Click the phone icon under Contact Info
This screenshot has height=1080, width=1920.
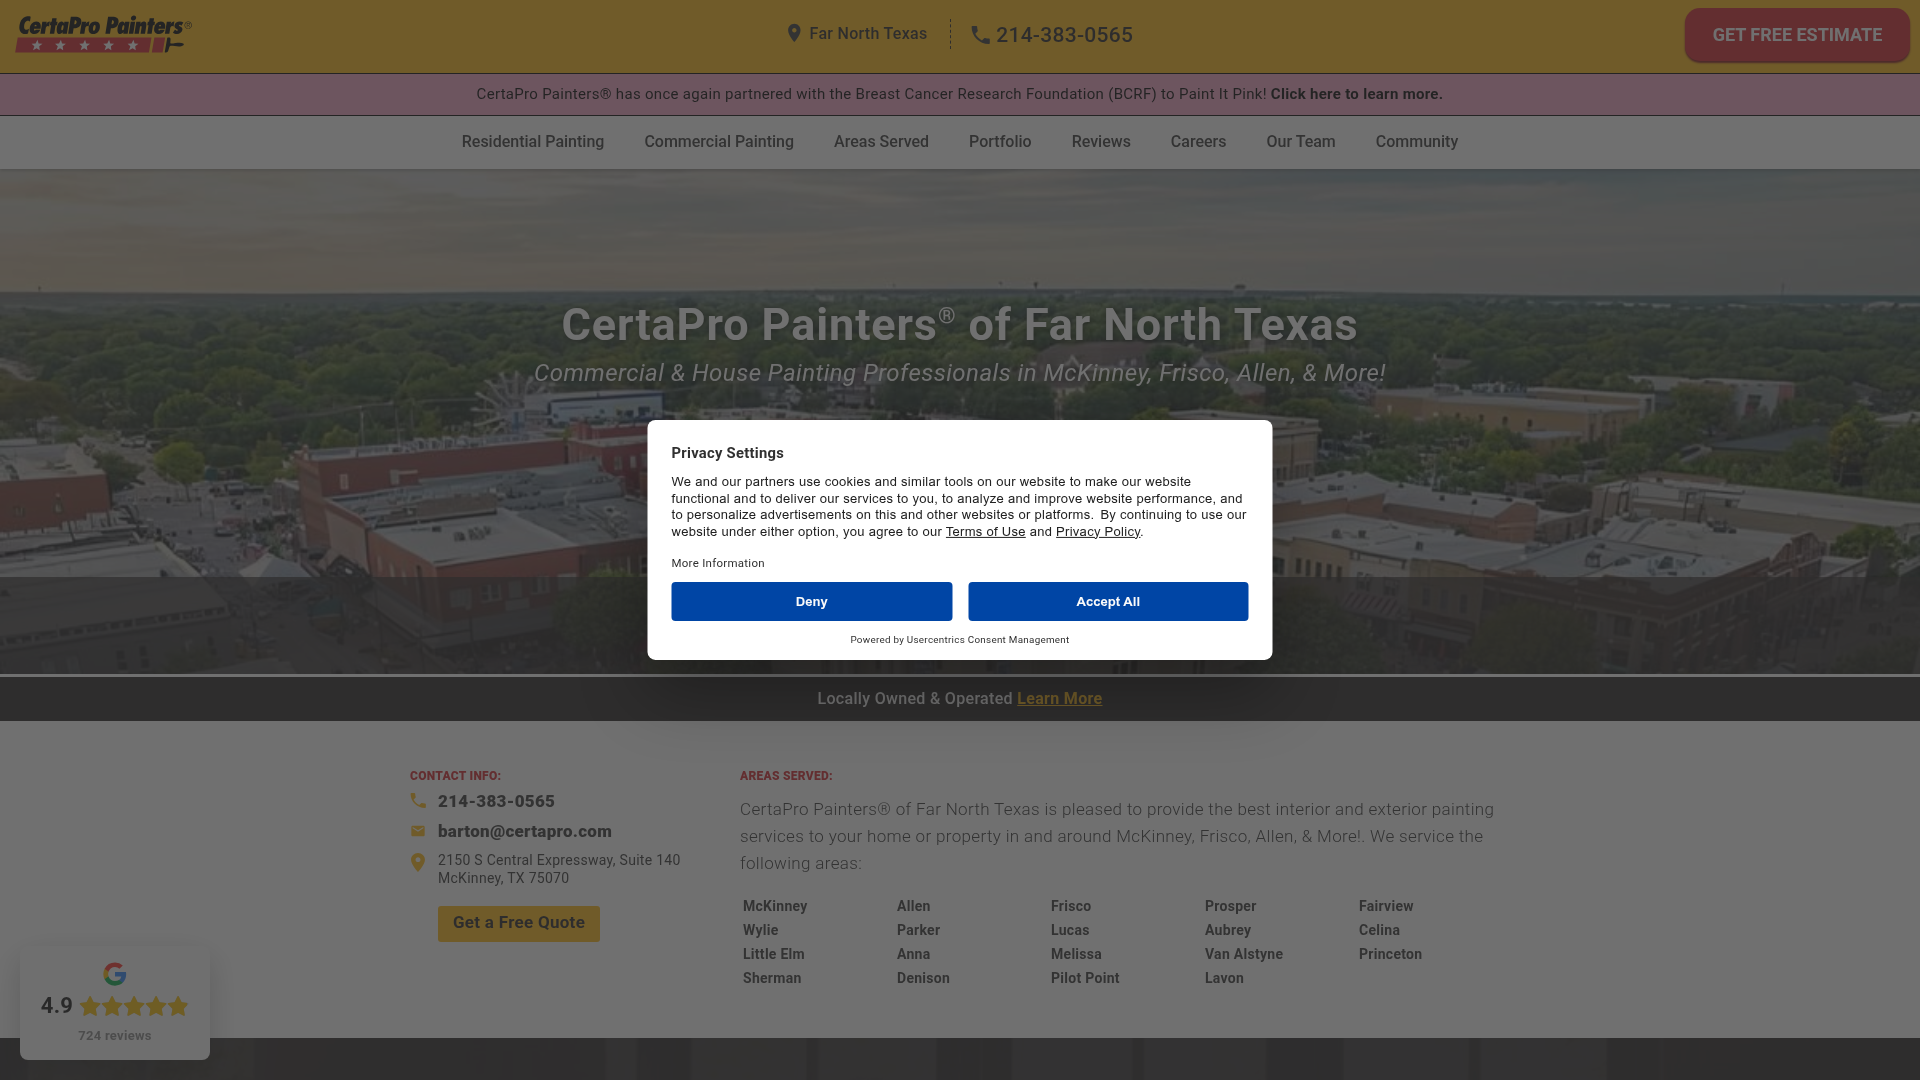(x=418, y=801)
